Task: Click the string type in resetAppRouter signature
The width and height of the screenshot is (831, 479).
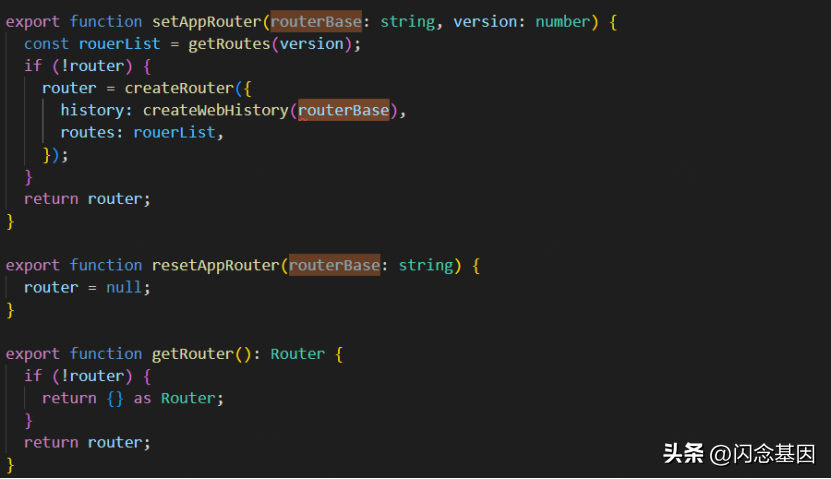Action: [x=425, y=265]
